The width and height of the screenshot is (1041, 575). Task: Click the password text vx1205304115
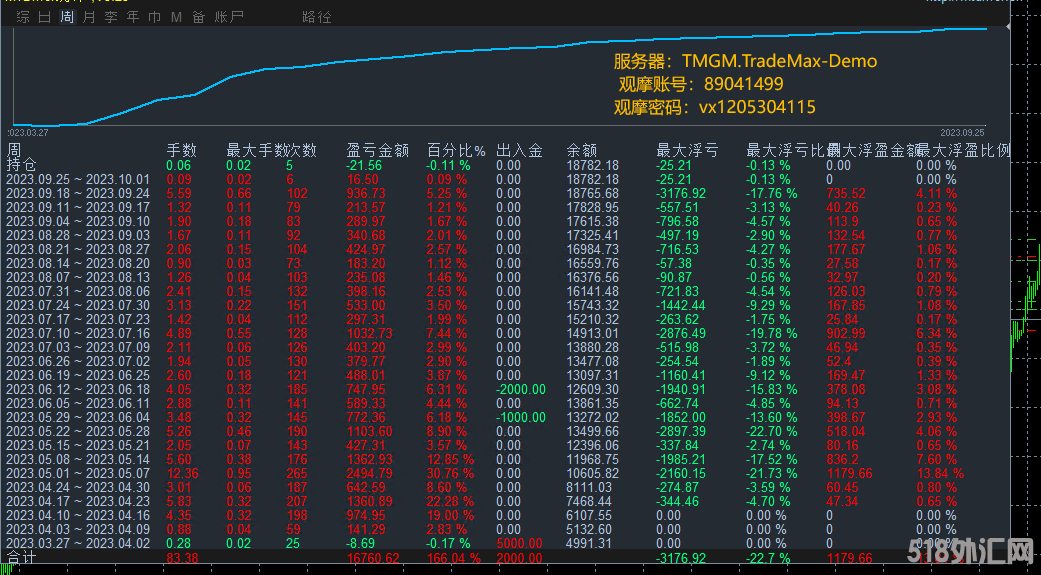point(758,107)
